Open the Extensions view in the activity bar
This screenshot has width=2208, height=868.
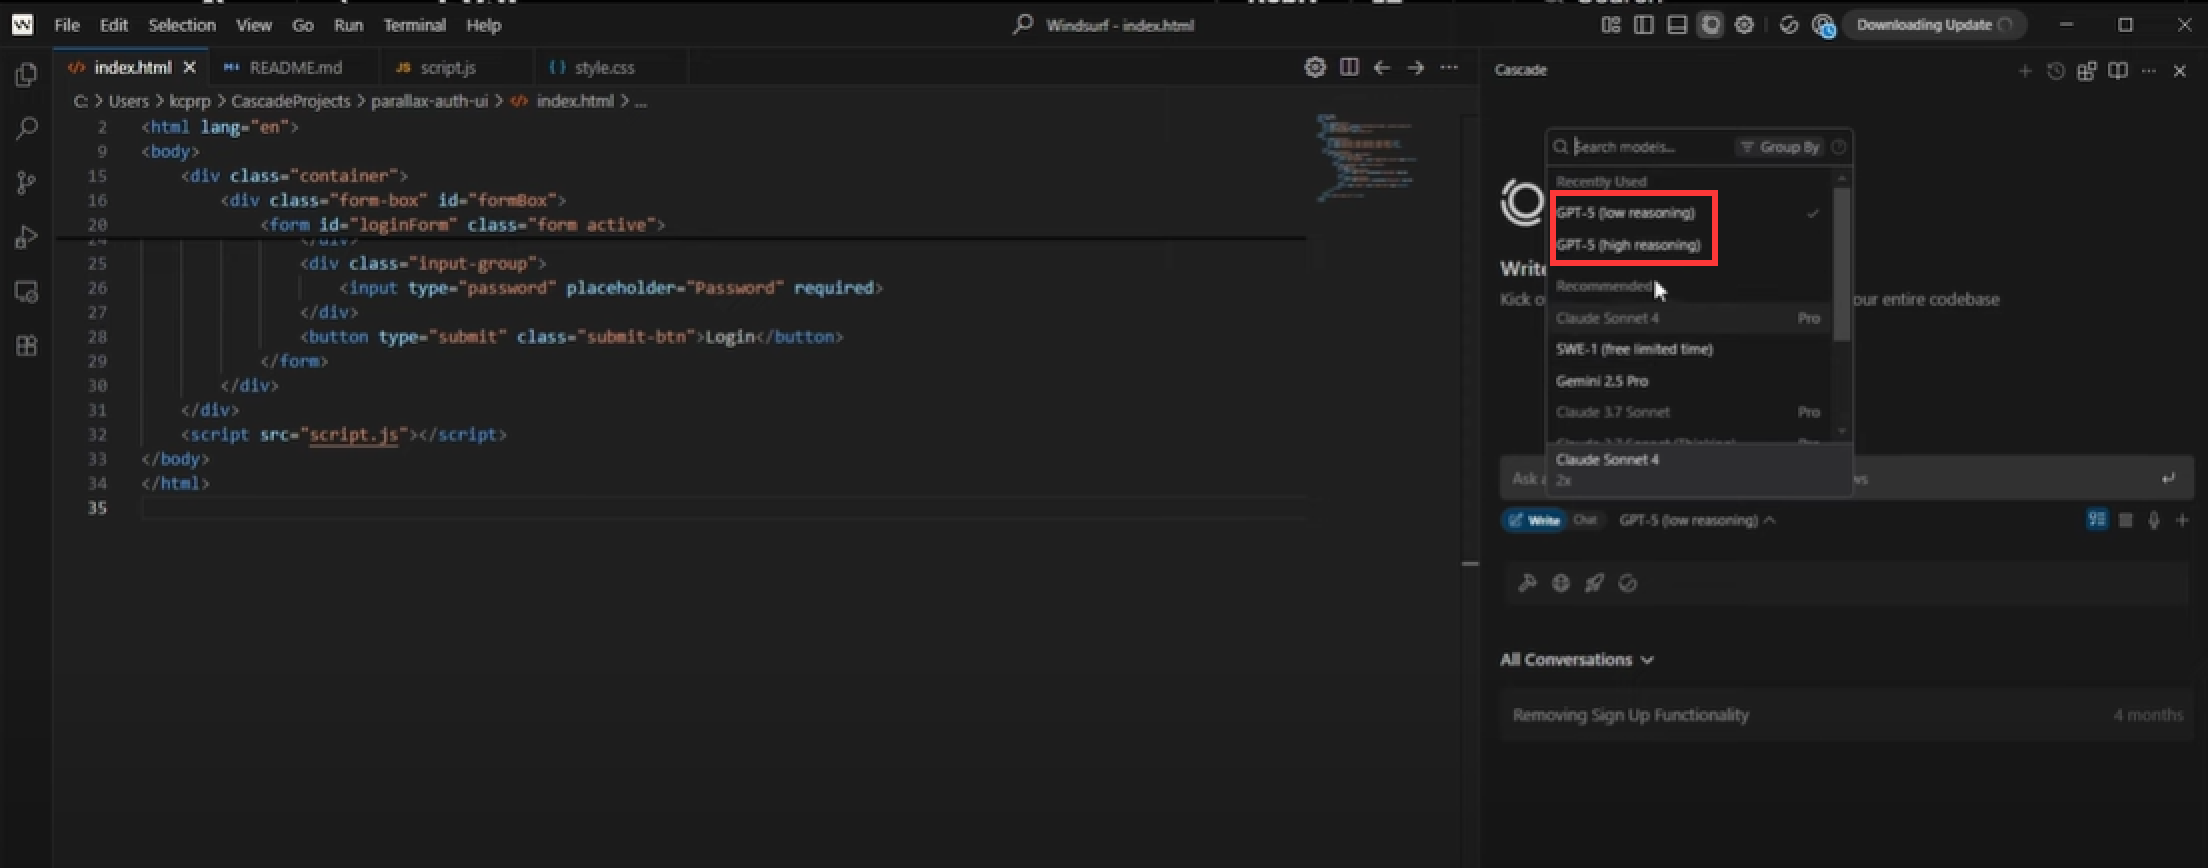click(x=27, y=346)
